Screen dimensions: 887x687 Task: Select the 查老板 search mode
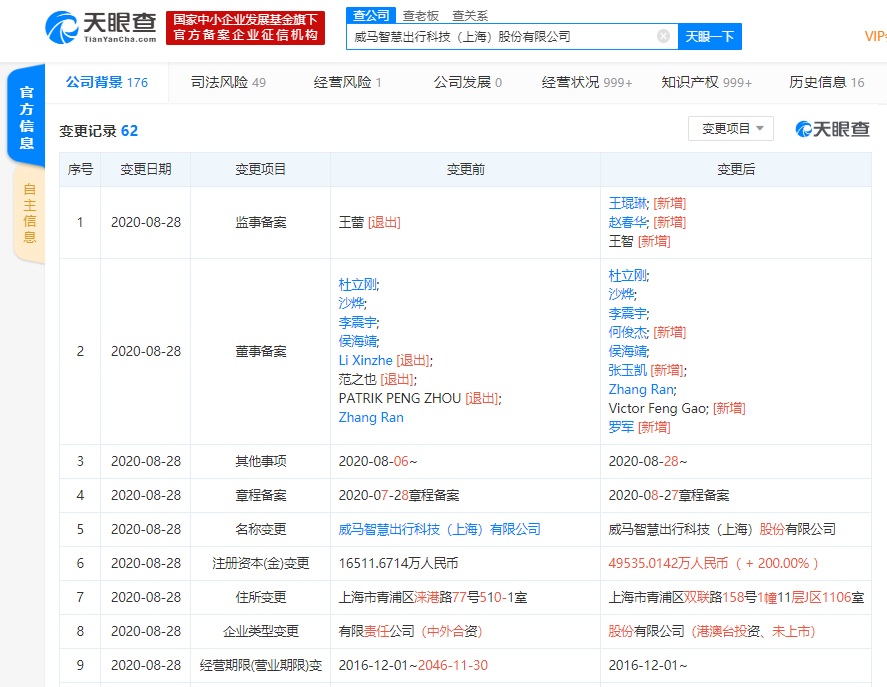[x=420, y=15]
